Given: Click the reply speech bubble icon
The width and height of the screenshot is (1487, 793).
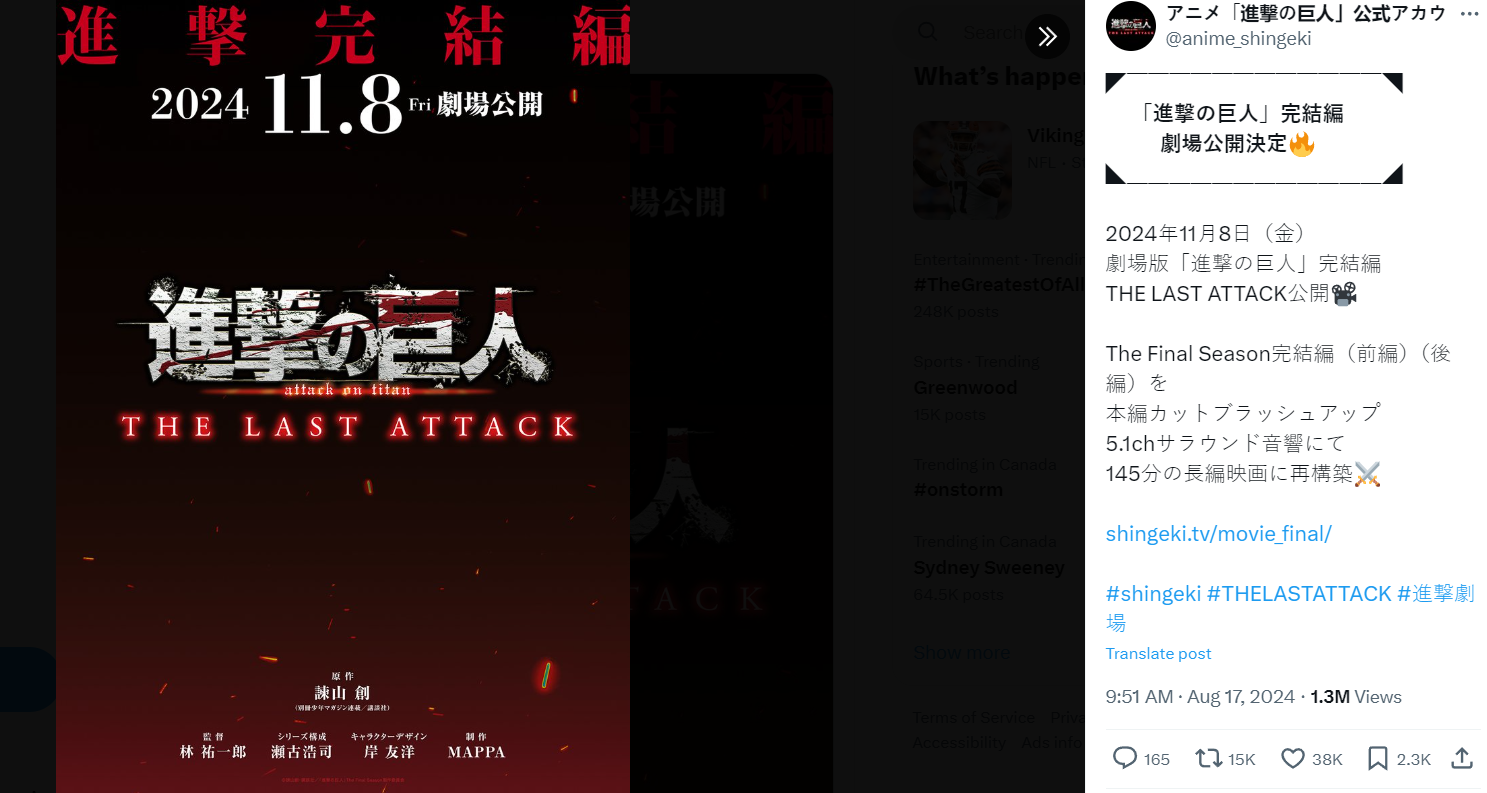Looking at the screenshot, I should click(1125, 759).
